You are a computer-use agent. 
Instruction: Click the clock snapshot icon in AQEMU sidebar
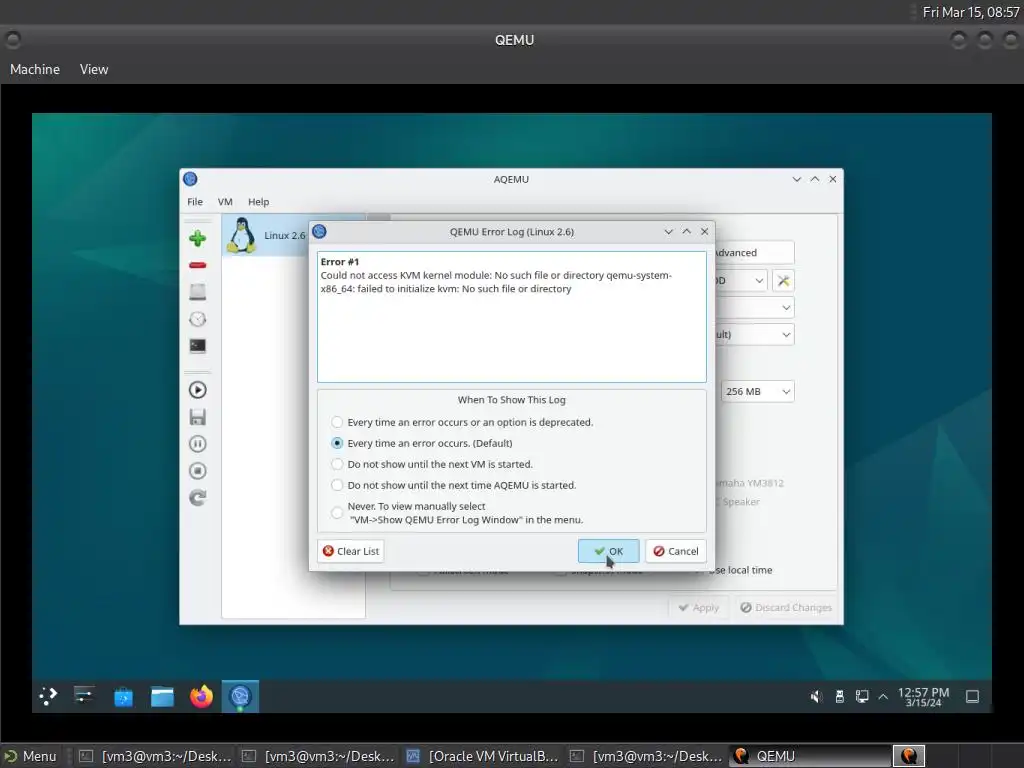pyautogui.click(x=198, y=319)
